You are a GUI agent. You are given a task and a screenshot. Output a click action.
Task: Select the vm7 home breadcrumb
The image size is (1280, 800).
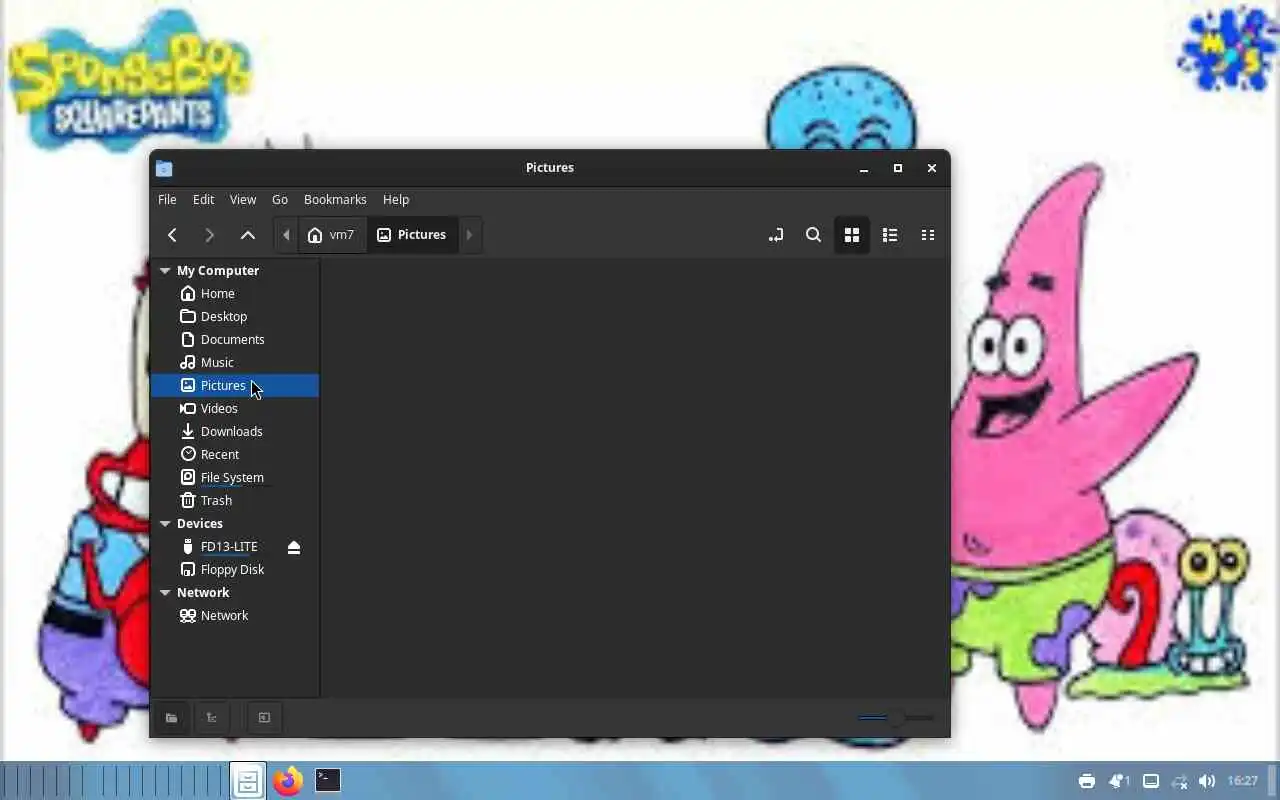tap(332, 235)
